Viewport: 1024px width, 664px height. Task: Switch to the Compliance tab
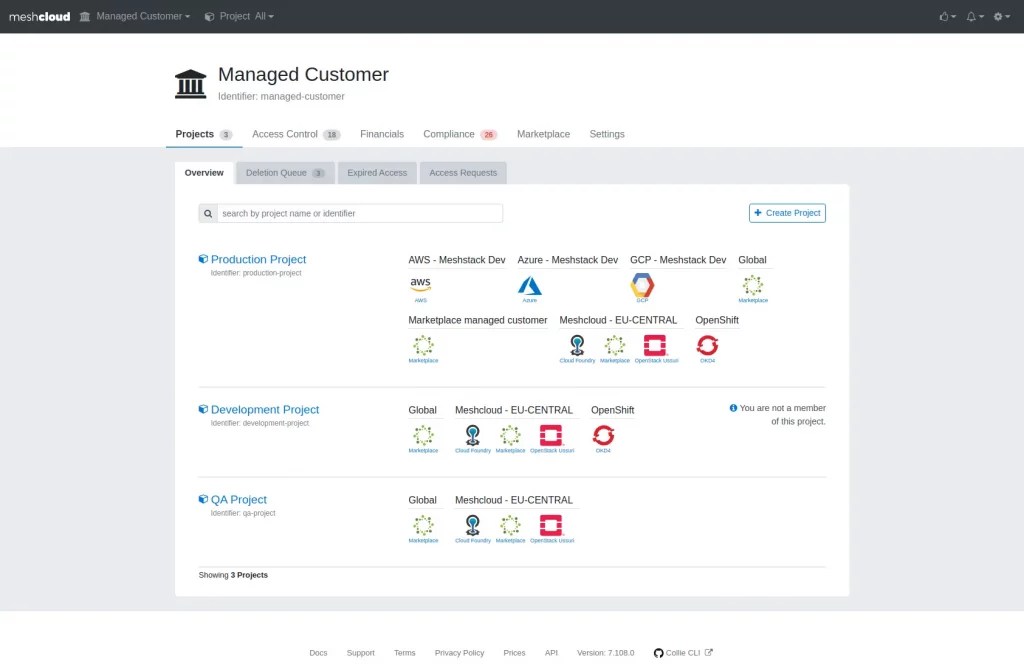pyautogui.click(x=460, y=134)
